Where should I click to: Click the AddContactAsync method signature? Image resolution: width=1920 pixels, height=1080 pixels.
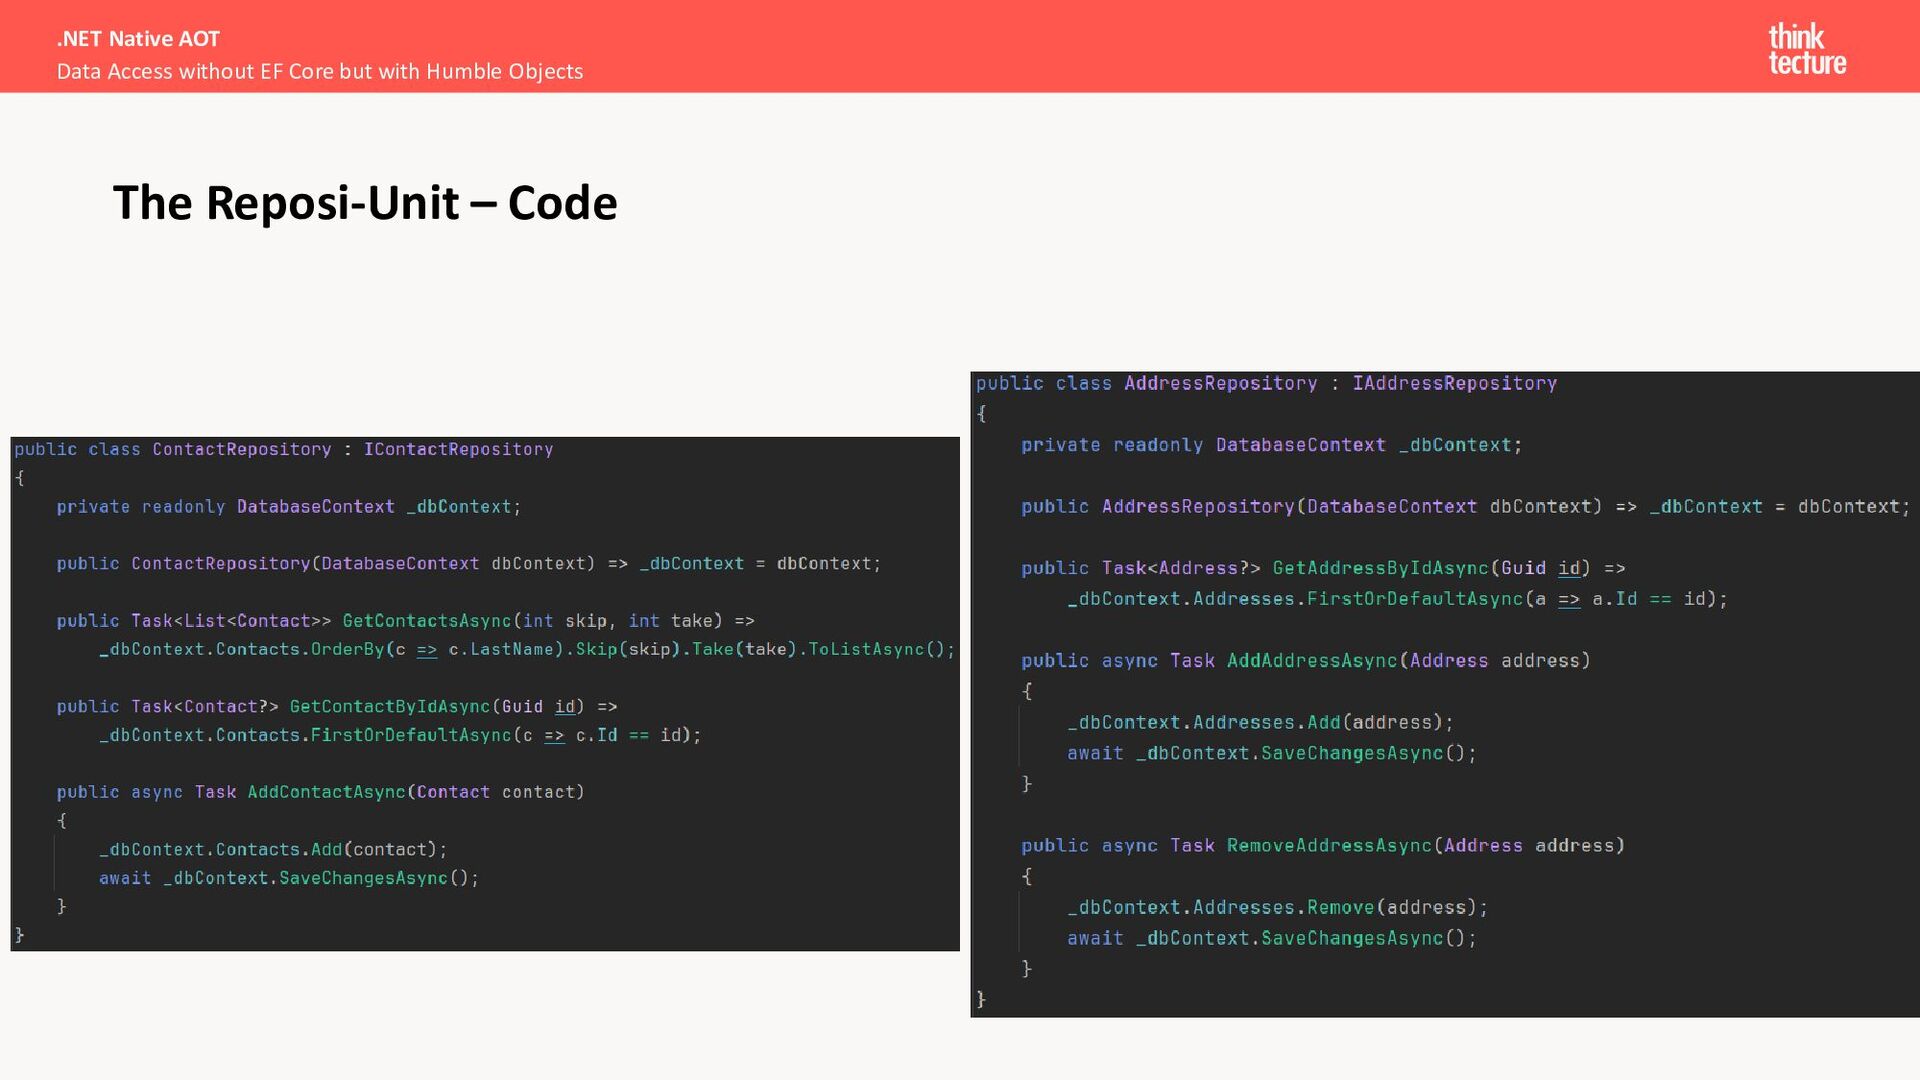pos(321,792)
